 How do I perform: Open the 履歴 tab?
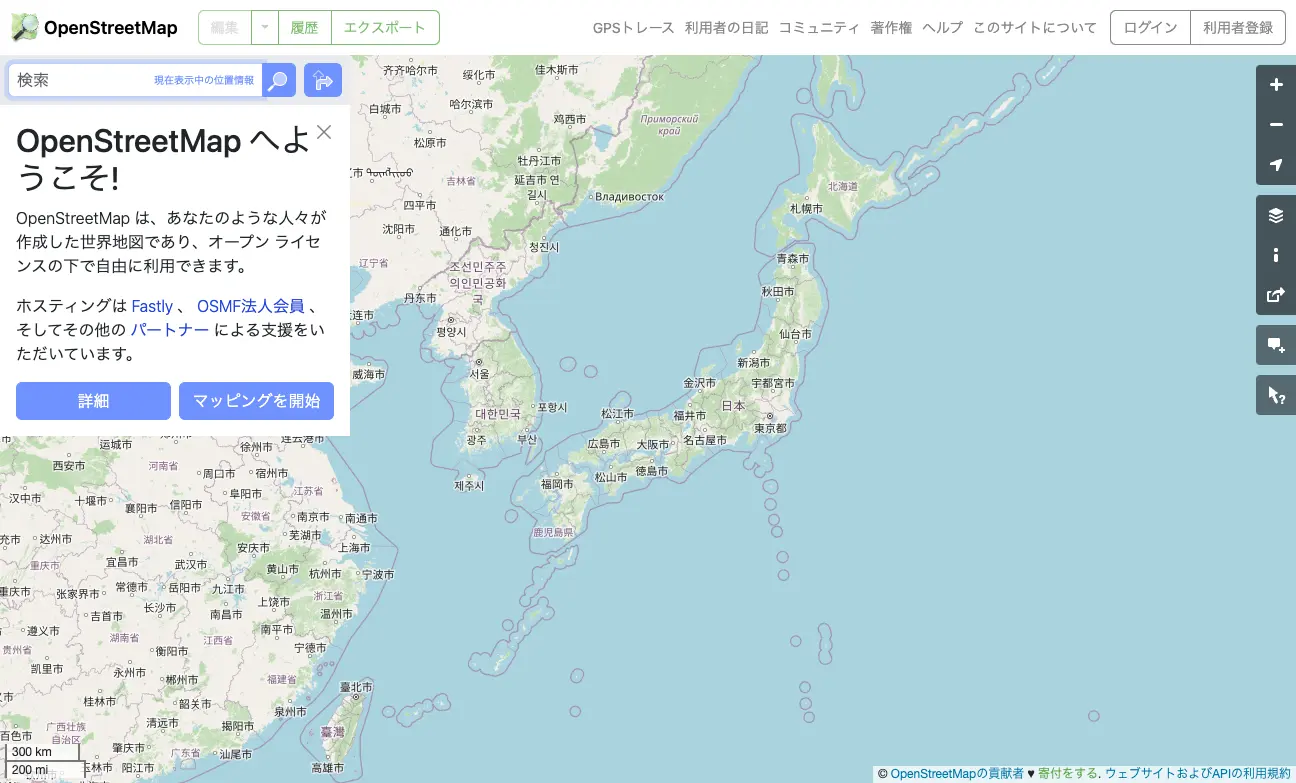(304, 28)
